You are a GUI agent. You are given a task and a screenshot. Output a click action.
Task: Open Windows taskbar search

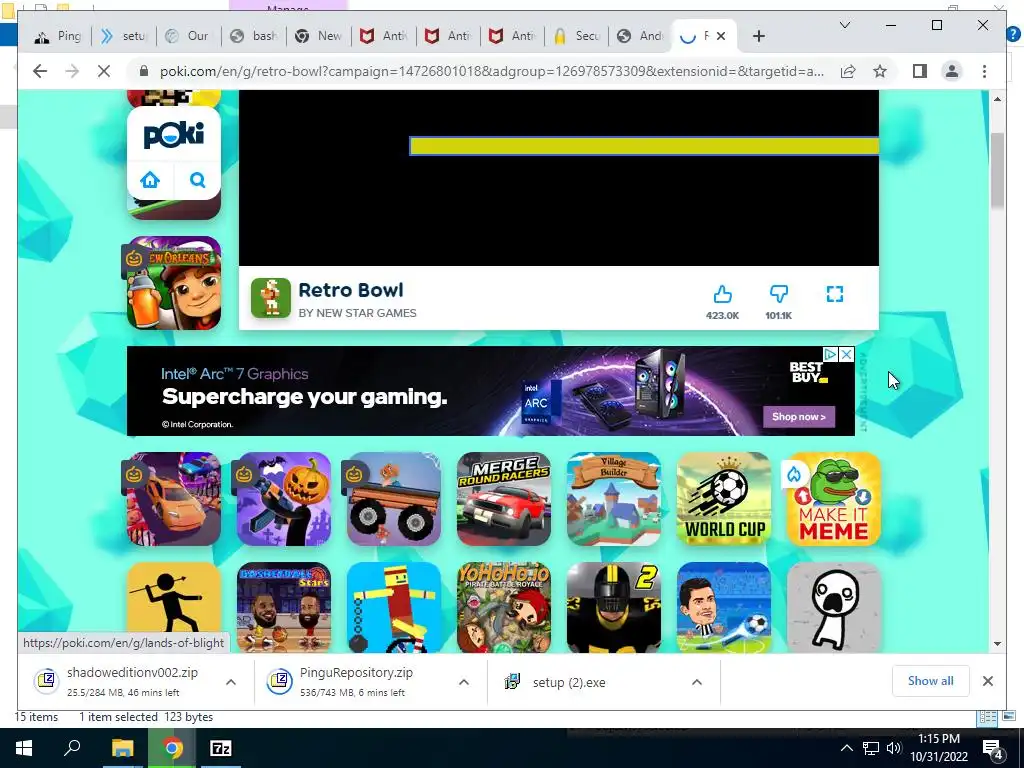(x=72, y=748)
